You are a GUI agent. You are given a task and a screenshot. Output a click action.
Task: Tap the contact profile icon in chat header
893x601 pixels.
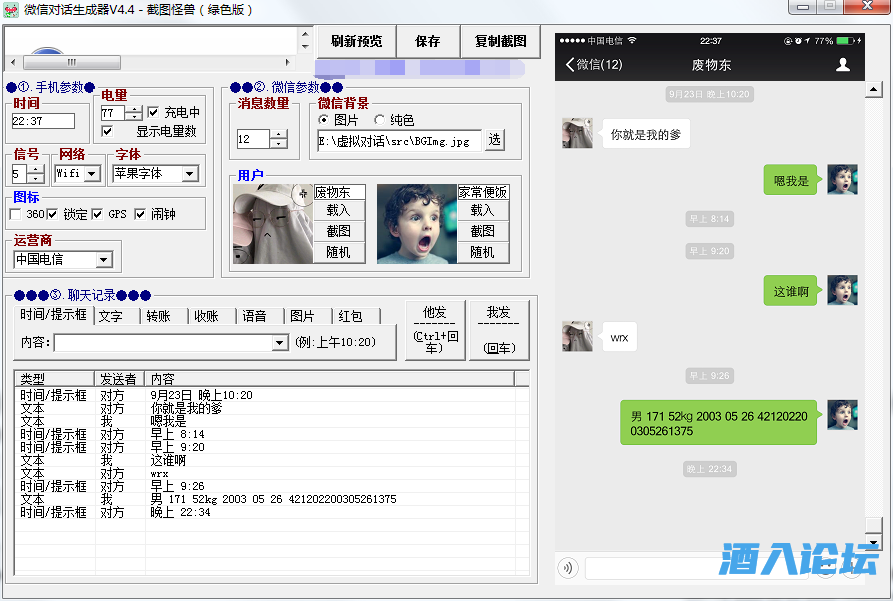[x=843, y=65]
